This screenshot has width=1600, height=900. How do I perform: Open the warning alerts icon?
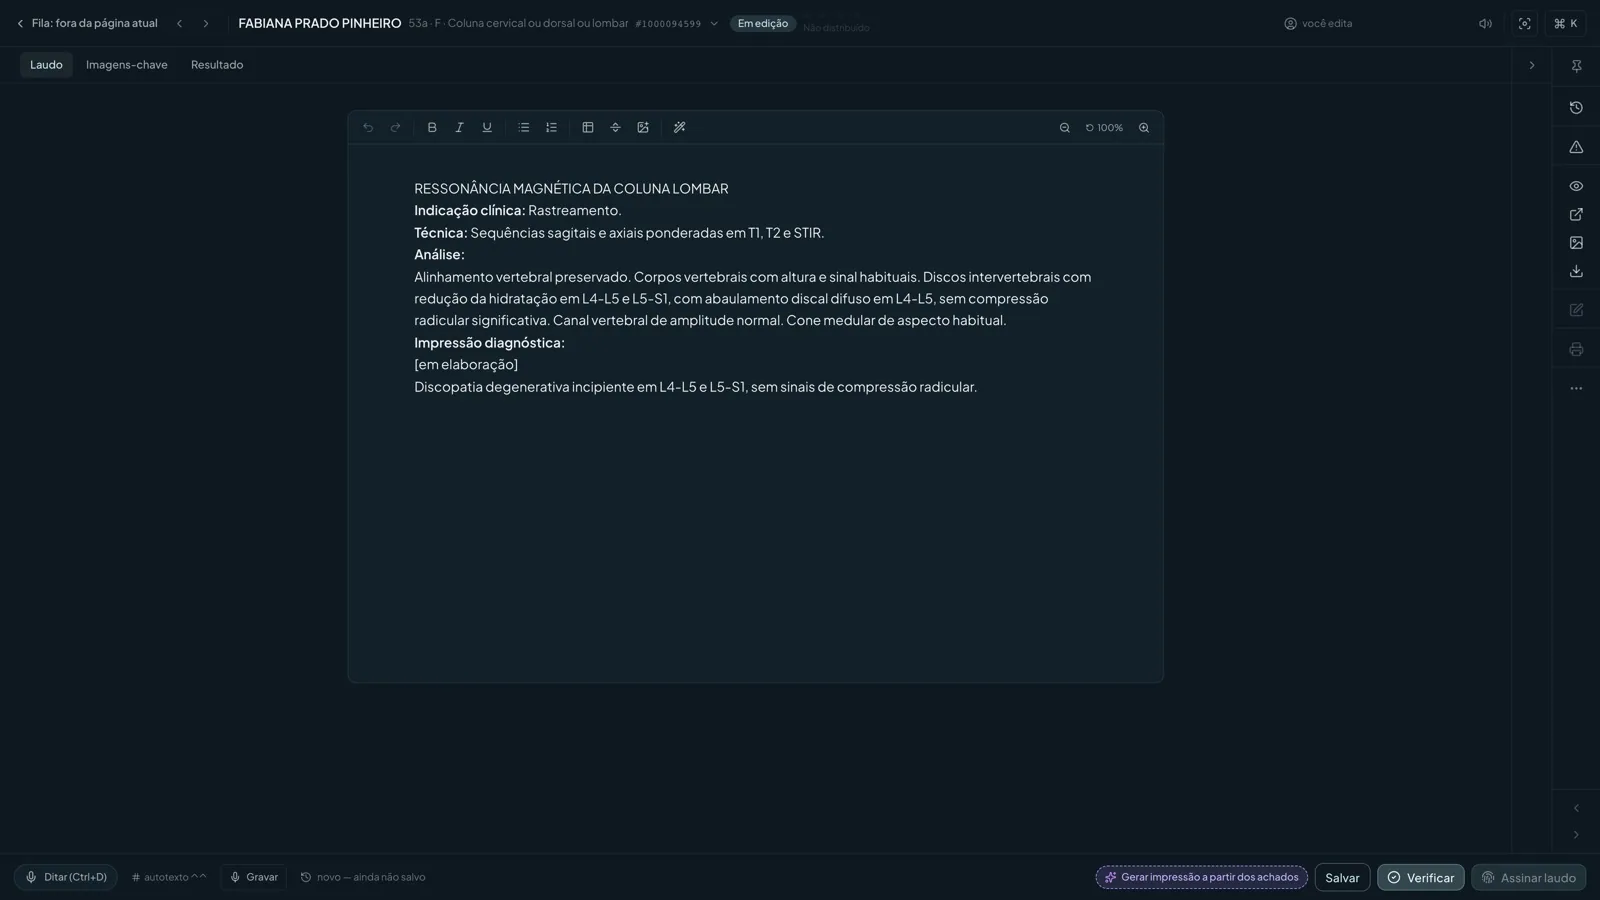pyautogui.click(x=1576, y=147)
